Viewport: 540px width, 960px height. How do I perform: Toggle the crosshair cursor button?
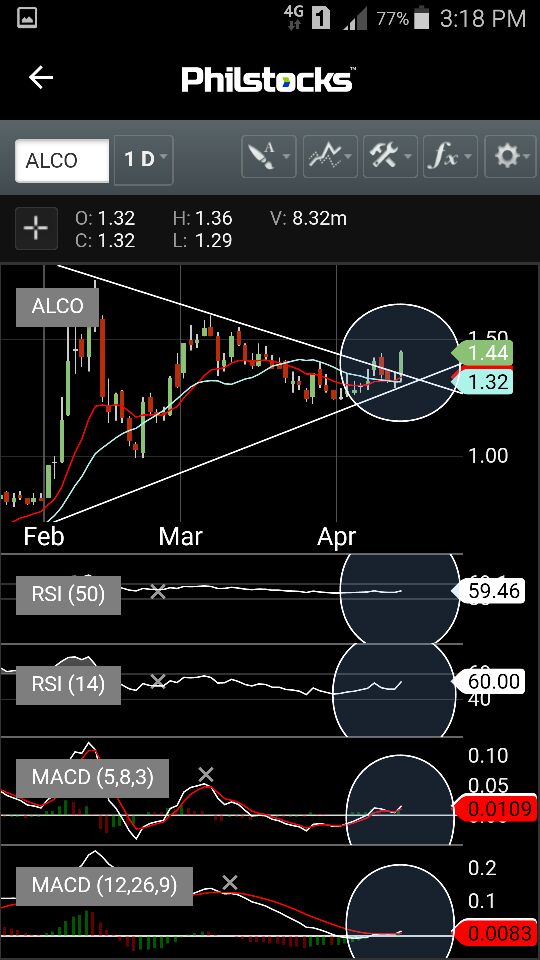pos(36,228)
